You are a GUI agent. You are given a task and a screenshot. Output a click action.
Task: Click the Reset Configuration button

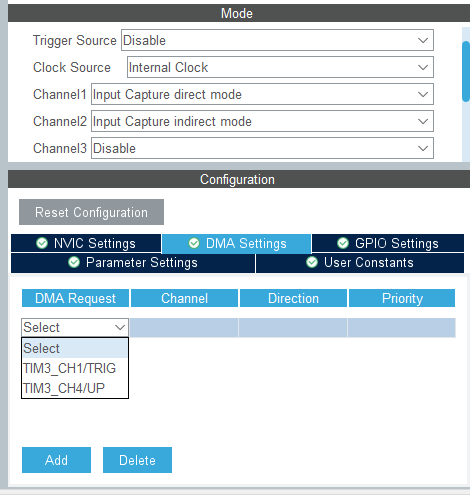[91, 212]
